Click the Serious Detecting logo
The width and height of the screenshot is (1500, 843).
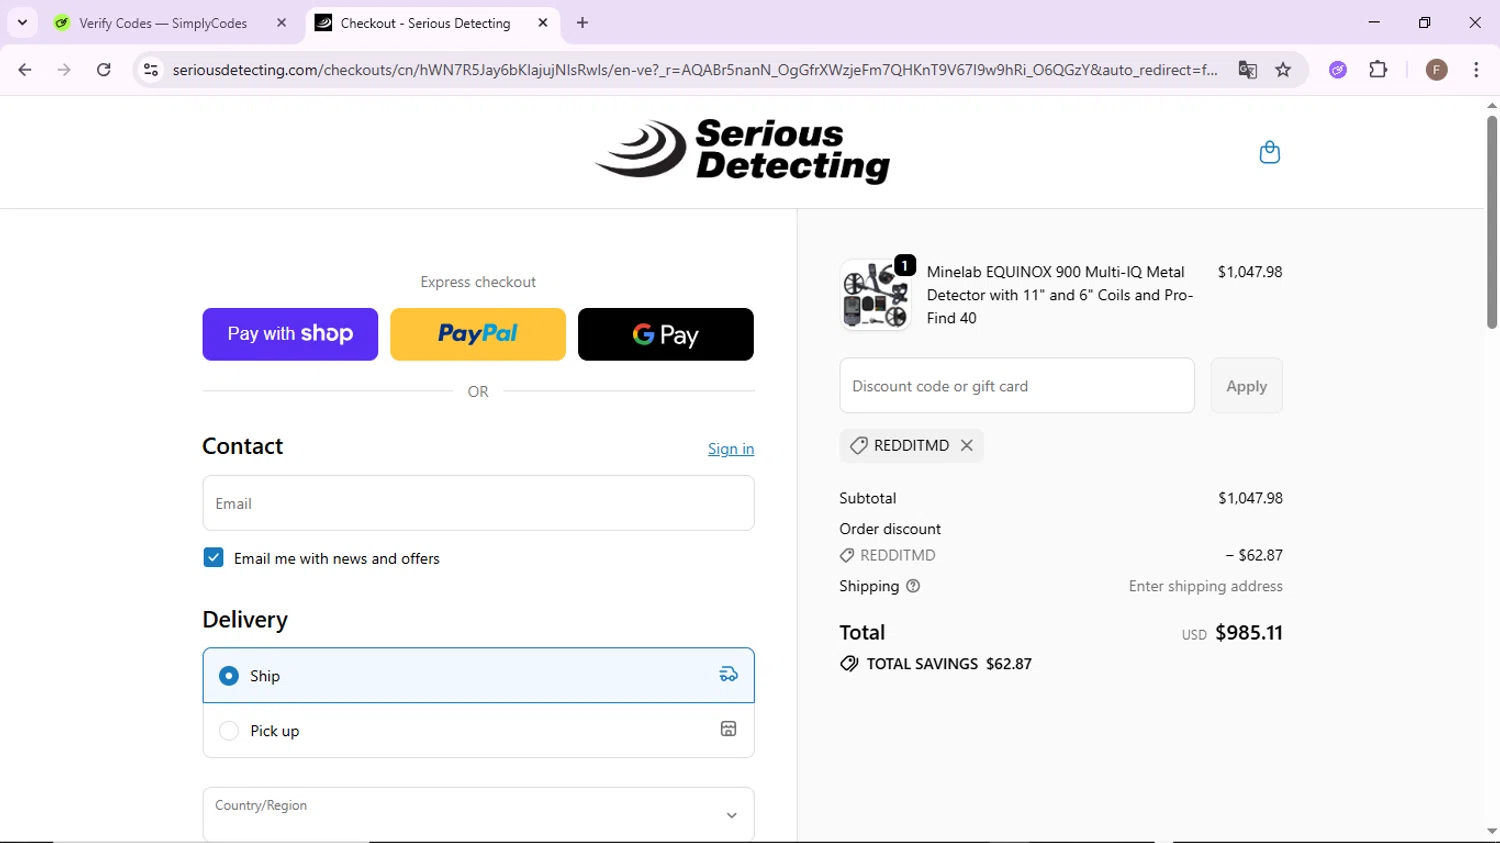[742, 151]
